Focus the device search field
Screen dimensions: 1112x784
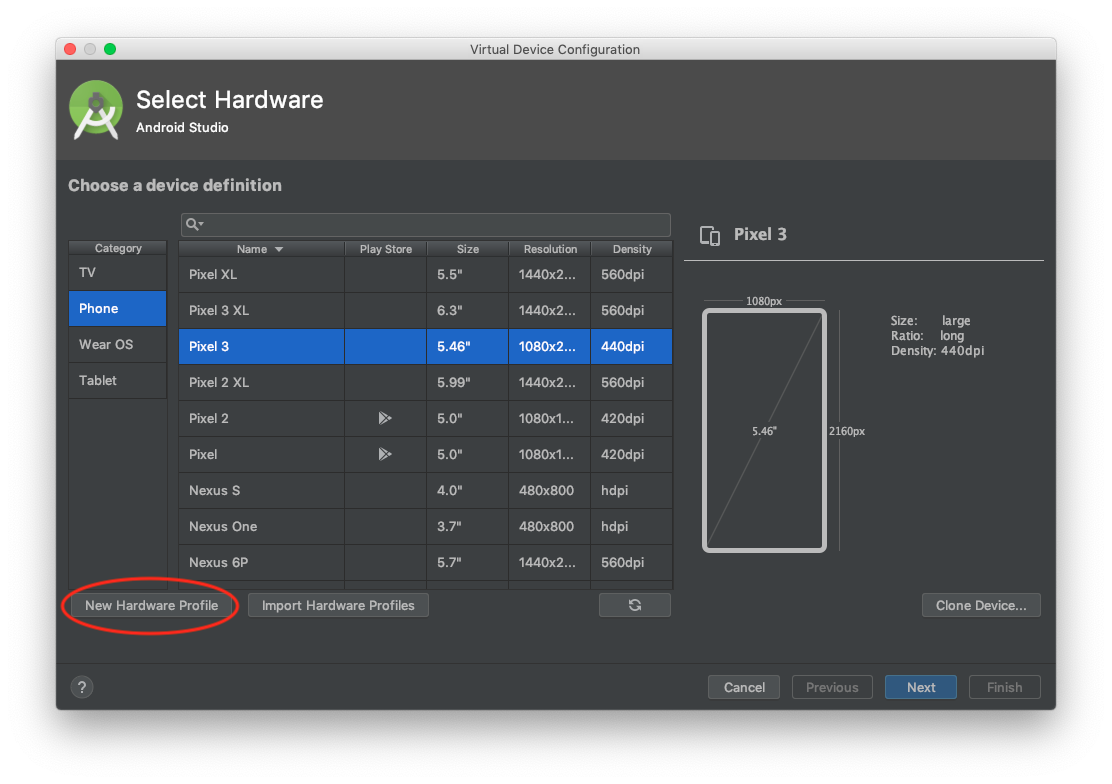(426, 224)
